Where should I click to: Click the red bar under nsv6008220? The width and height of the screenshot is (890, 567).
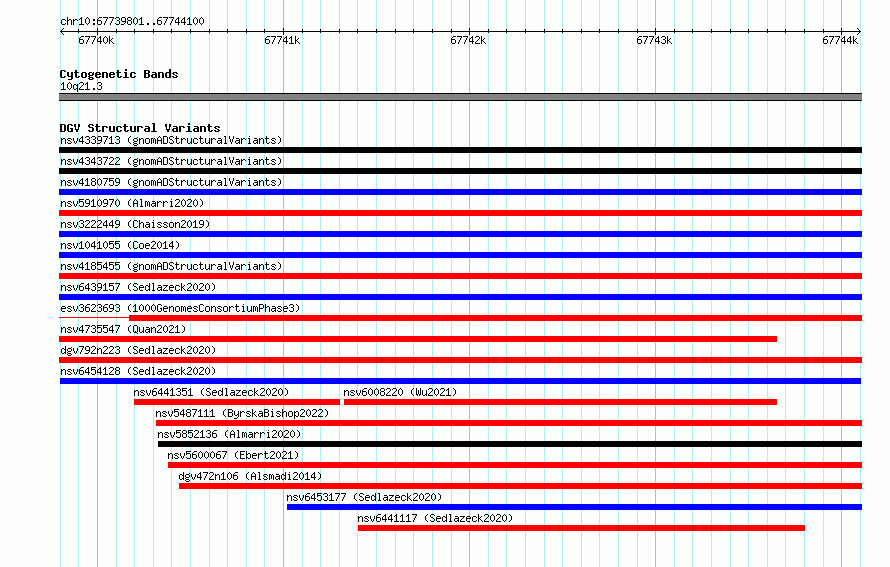tap(560, 402)
